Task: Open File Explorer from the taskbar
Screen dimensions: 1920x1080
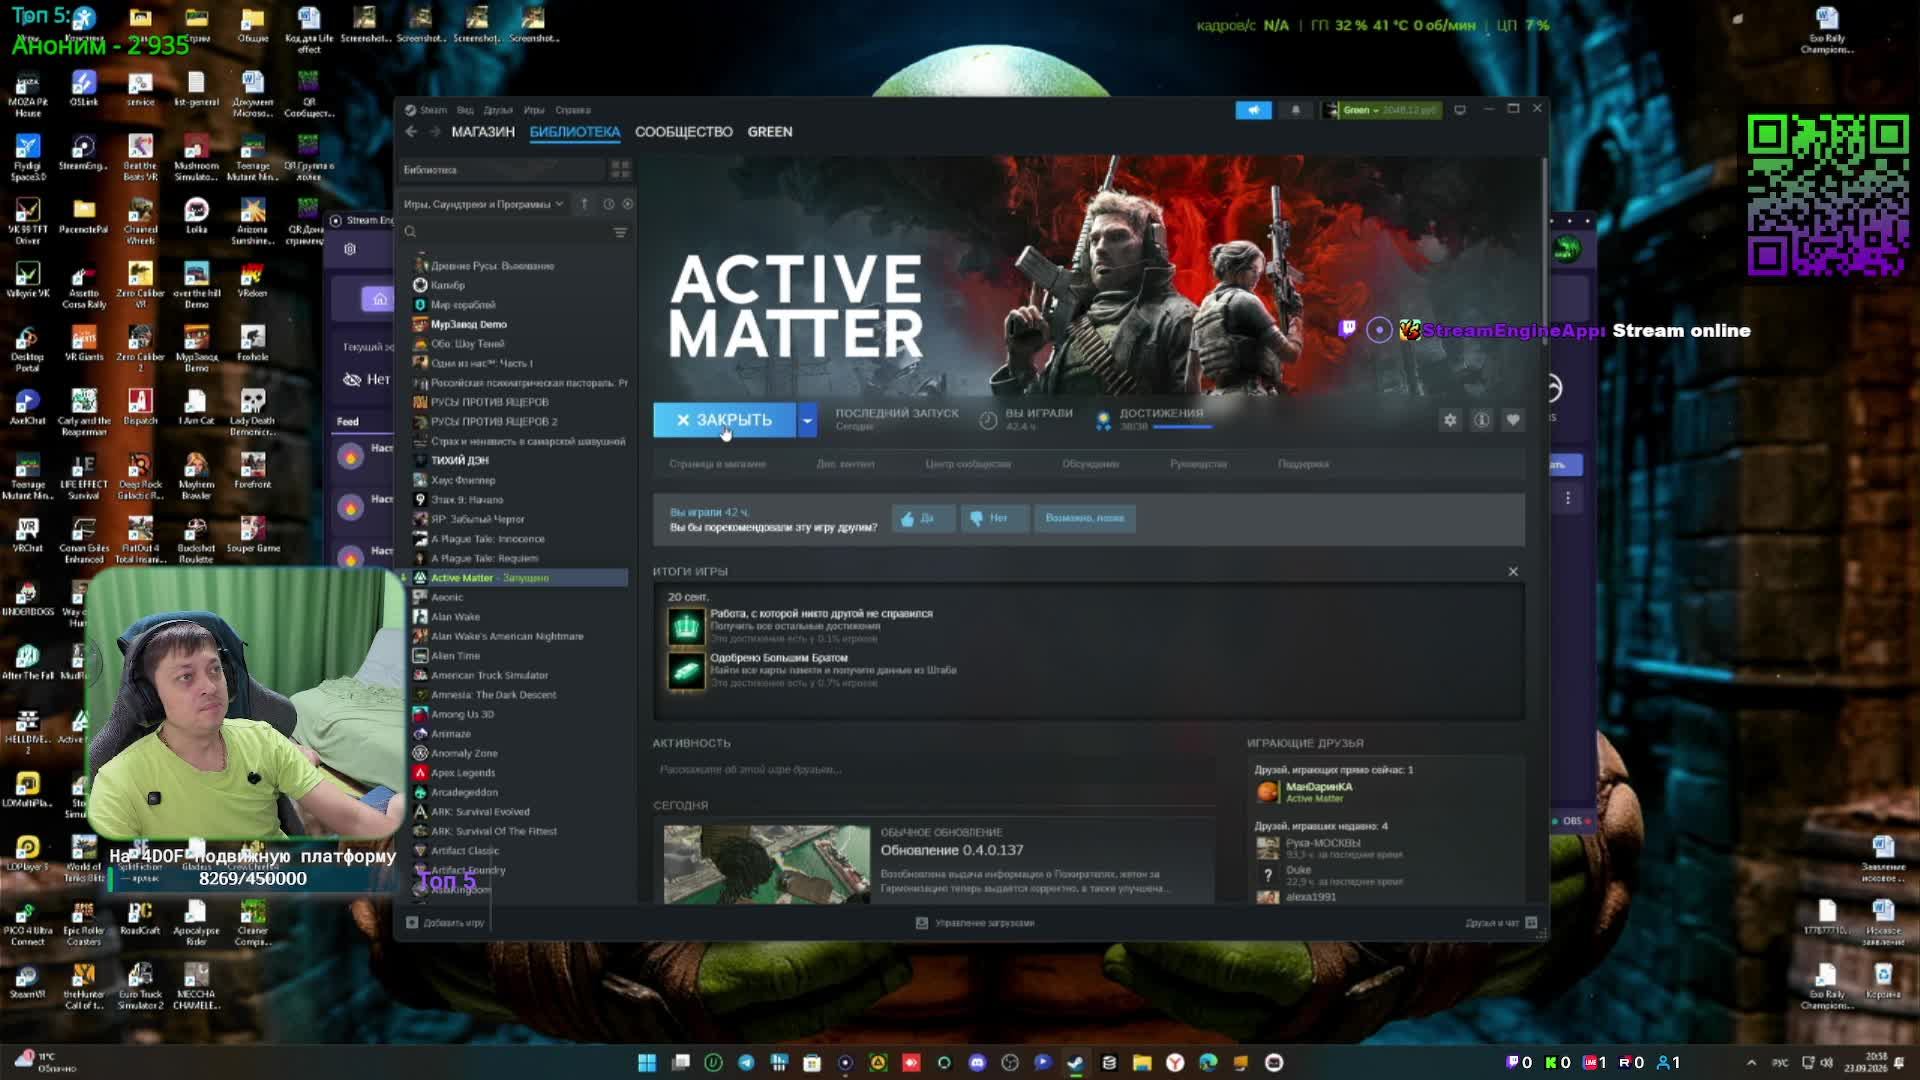Action: (1142, 1062)
